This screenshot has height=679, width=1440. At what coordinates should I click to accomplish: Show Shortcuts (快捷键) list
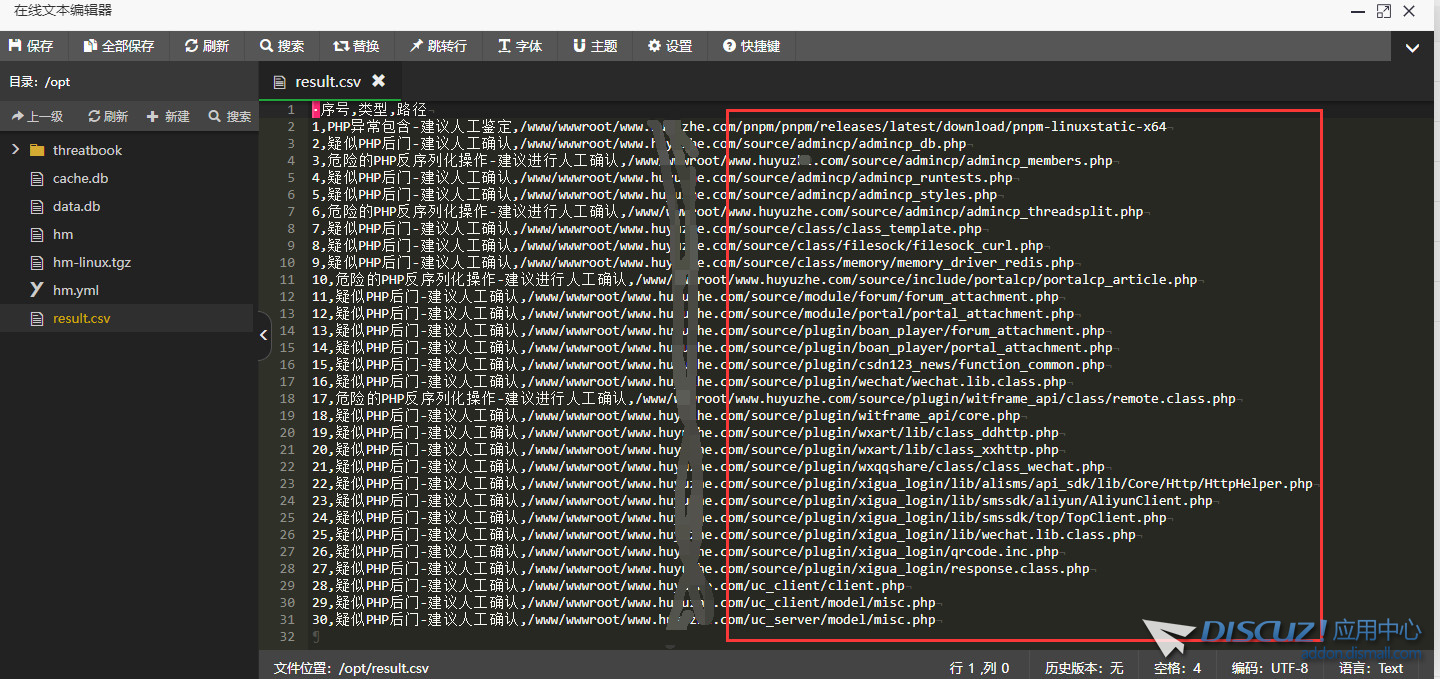tap(751, 46)
